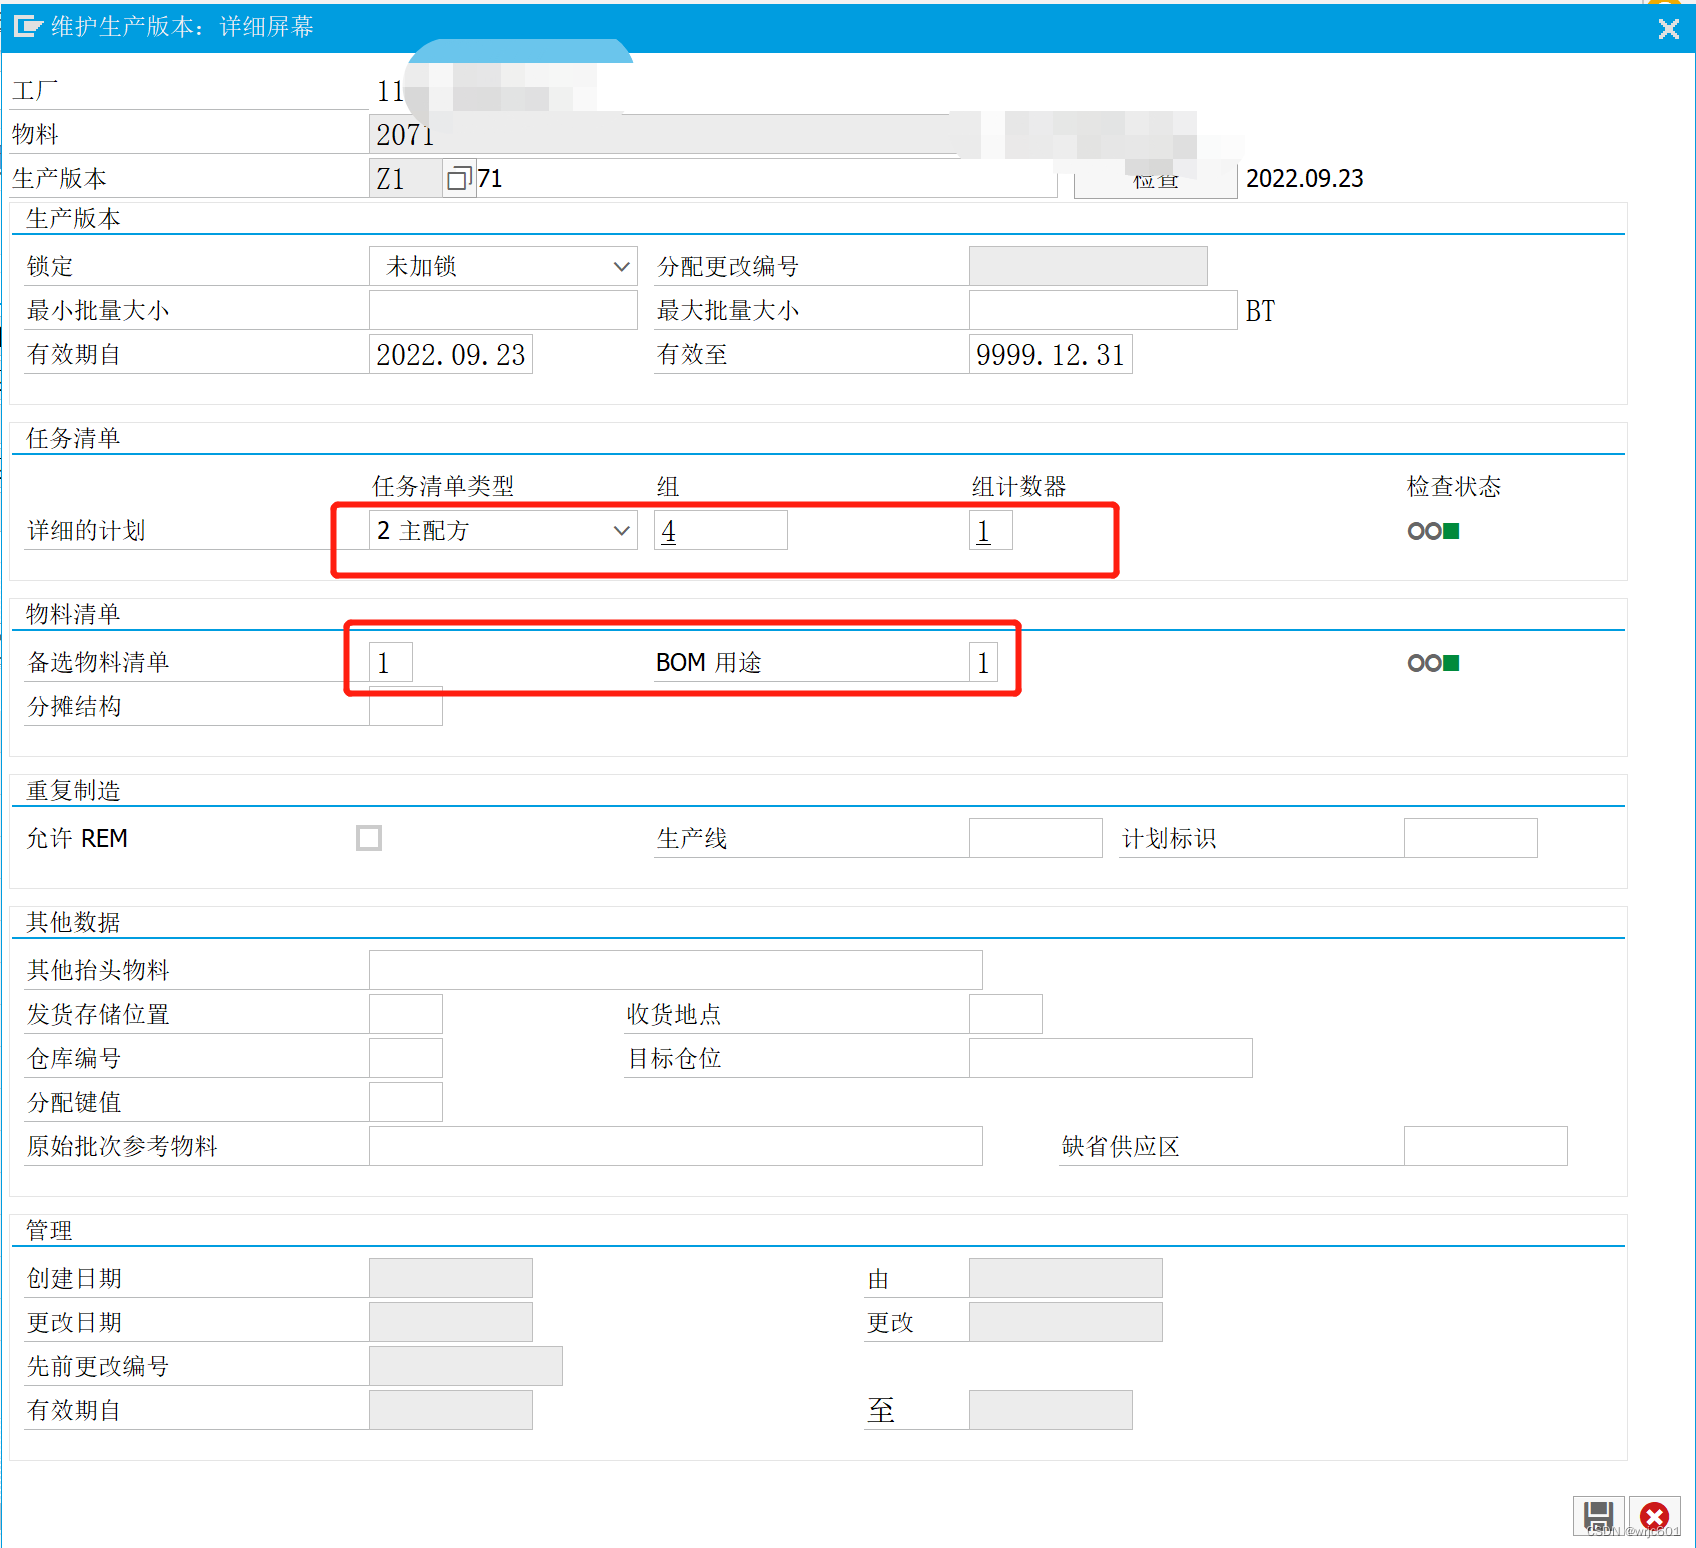
Task: Click the 分配更改编号 greyed field
Action: pyautogui.click(x=1088, y=266)
